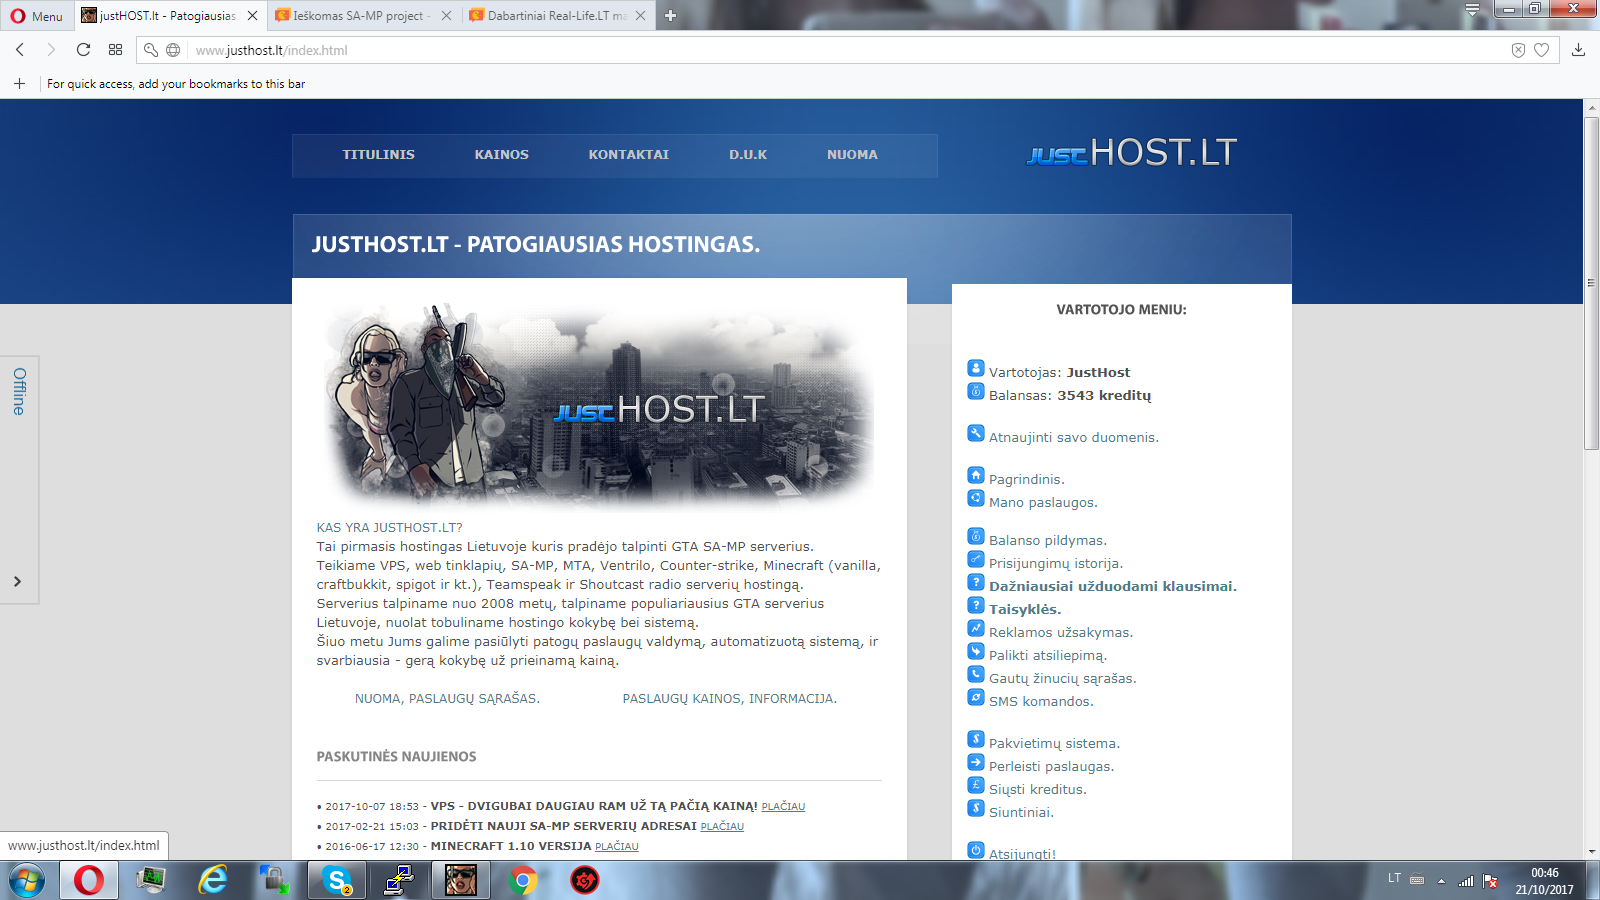Show hidden system tray icons arrow
The height and width of the screenshot is (900, 1600).
pos(1441,881)
